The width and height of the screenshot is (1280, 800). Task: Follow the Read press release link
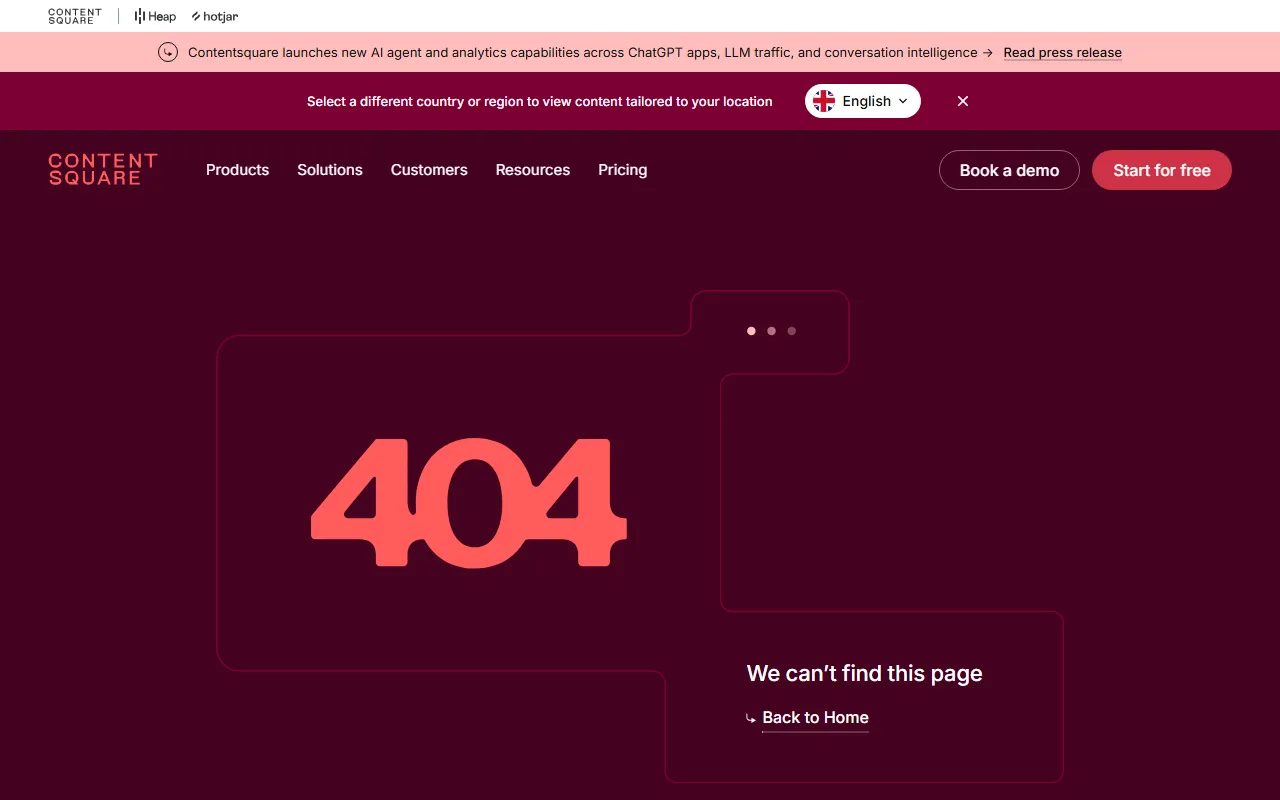pyautogui.click(x=1062, y=53)
